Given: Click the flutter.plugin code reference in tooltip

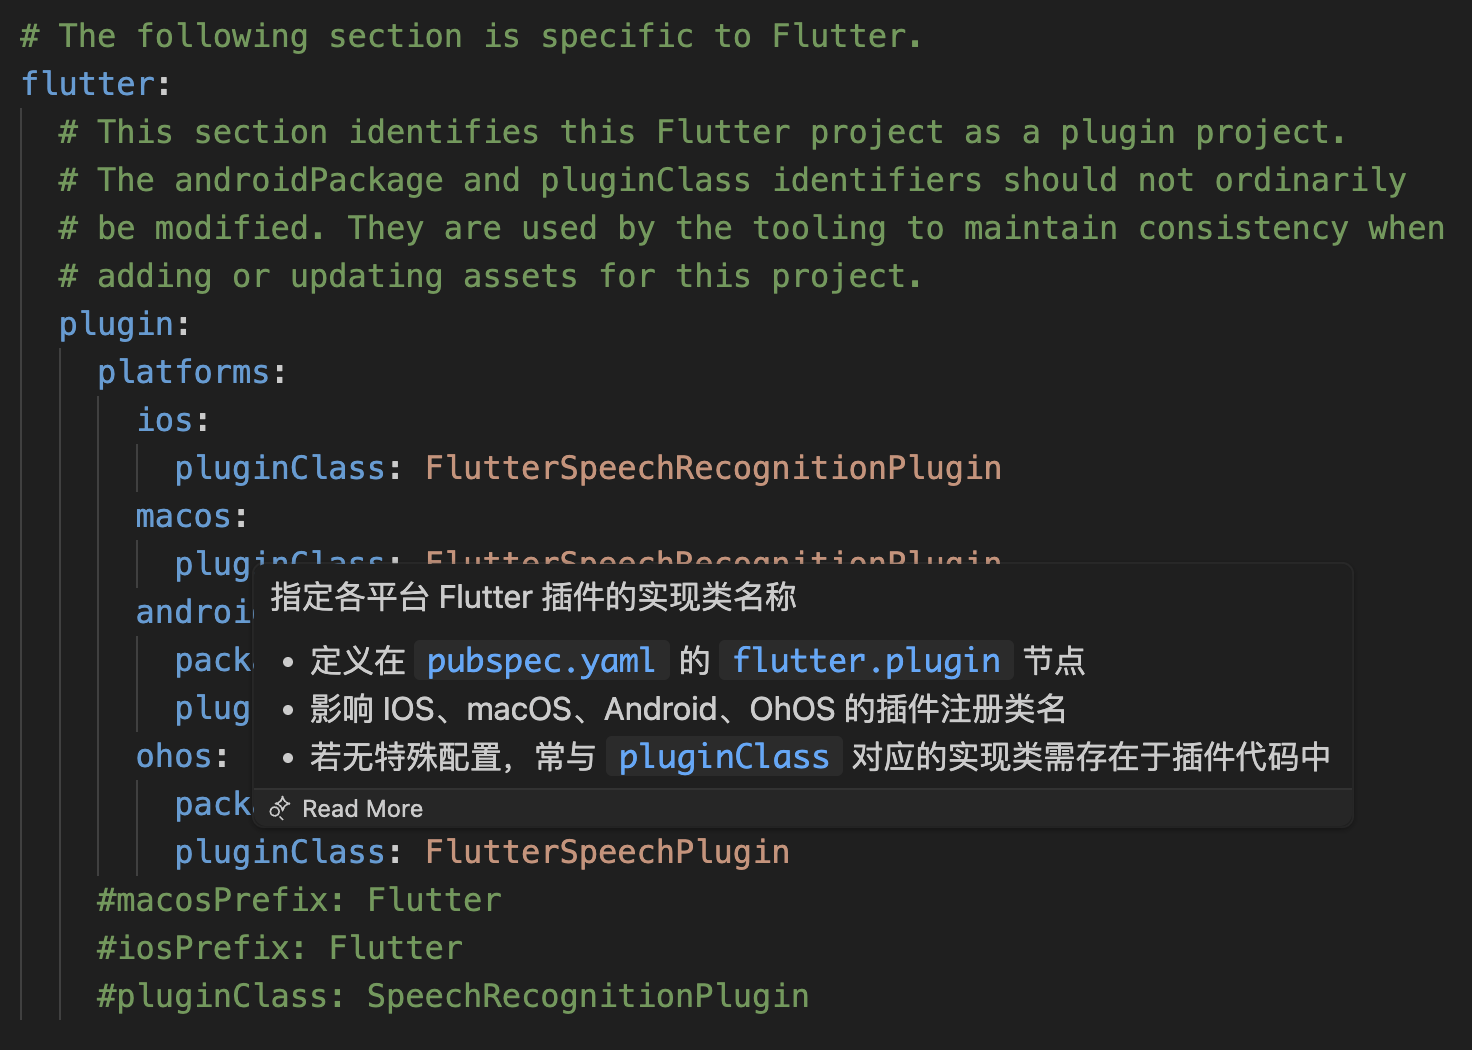Looking at the screenshot, I should tap(866, 661).
